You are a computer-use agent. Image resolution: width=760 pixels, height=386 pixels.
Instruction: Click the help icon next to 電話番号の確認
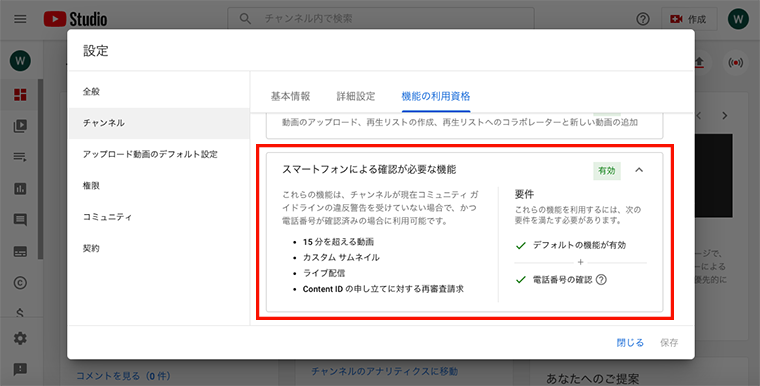pos(601,280)
